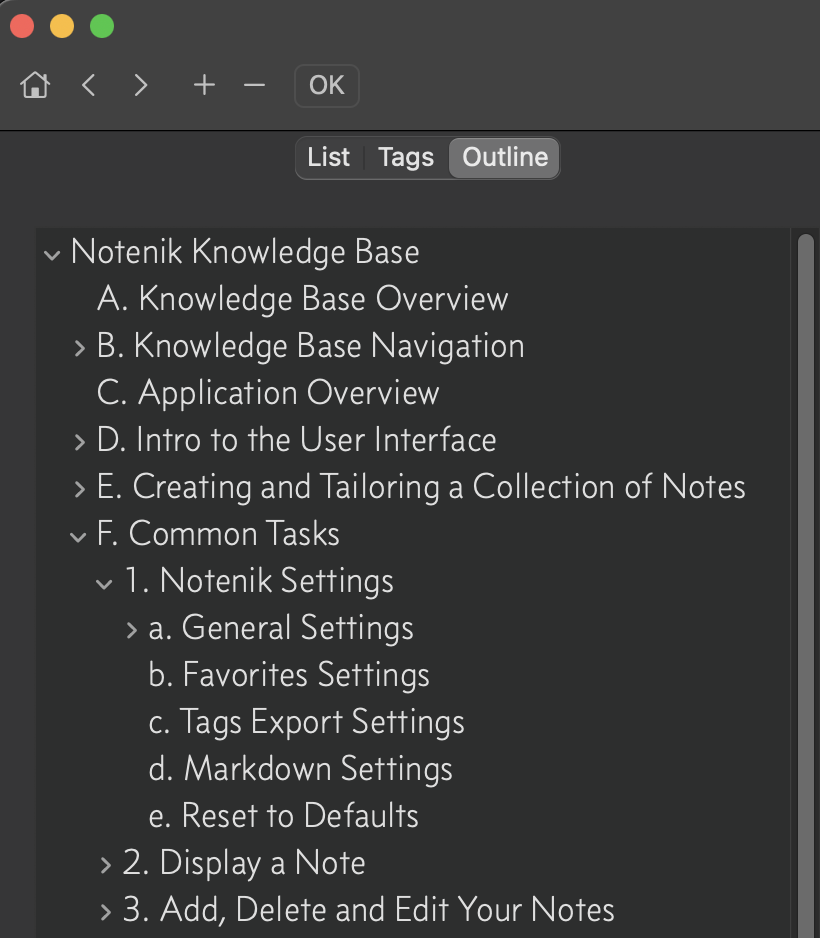820x938 pixels.
Task: Go back with the left arrow
Action: click(89, 85)
